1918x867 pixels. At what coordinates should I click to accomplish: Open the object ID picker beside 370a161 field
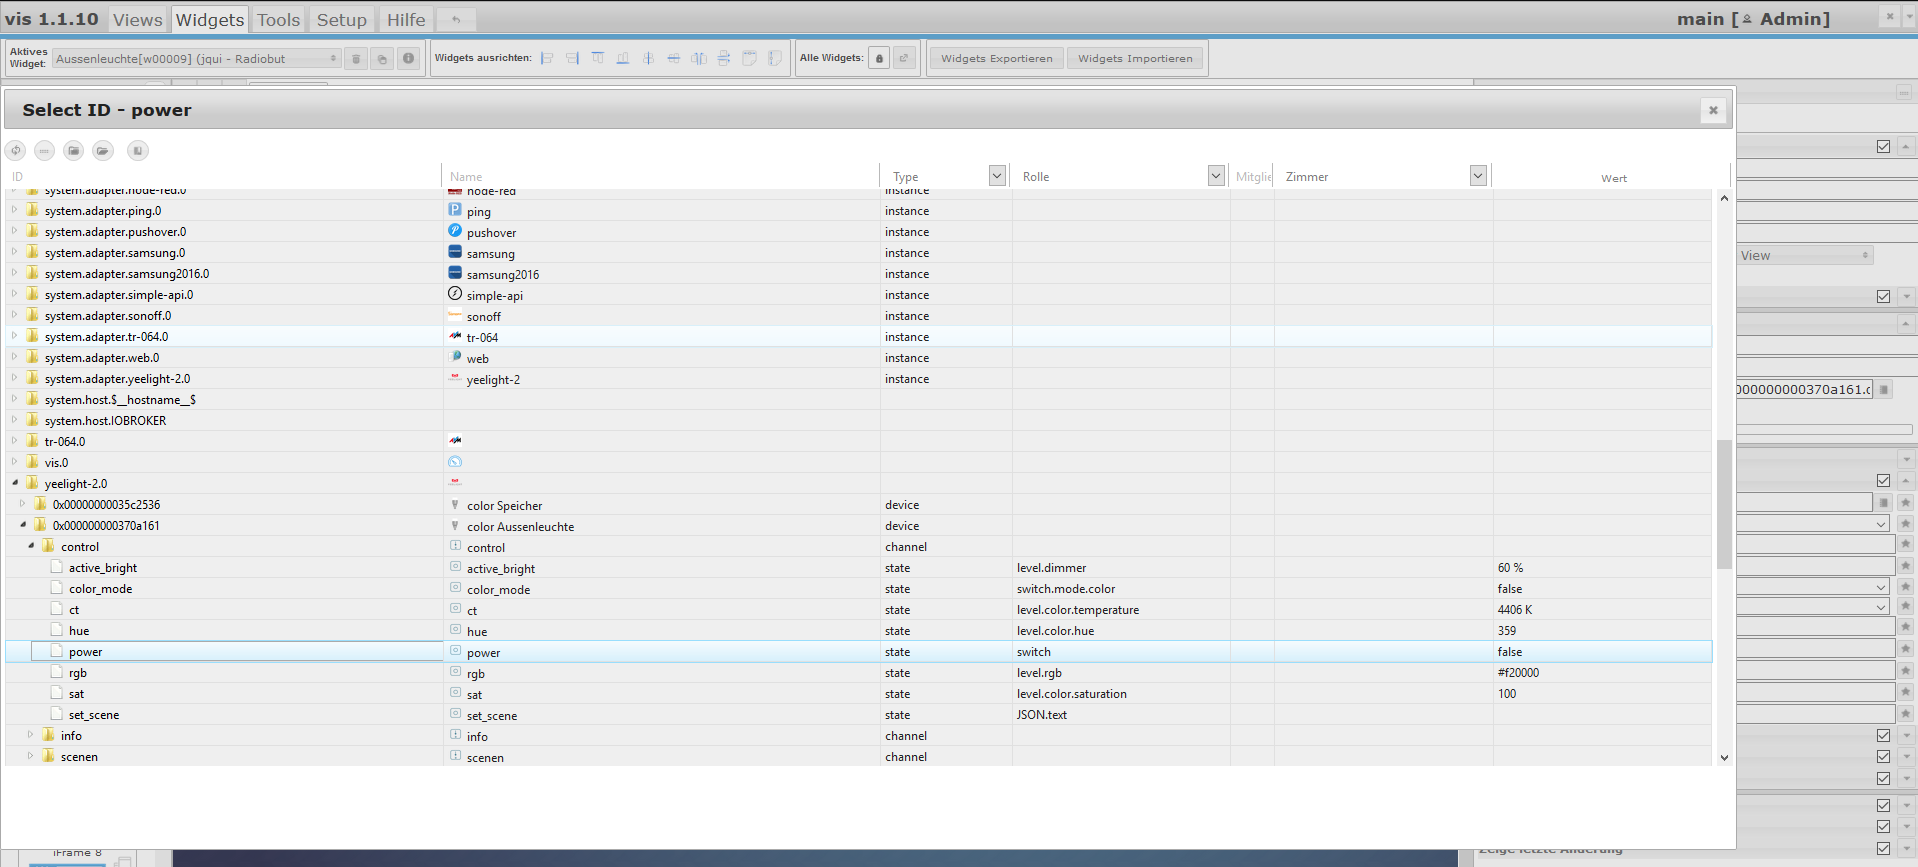[1884, 390]
